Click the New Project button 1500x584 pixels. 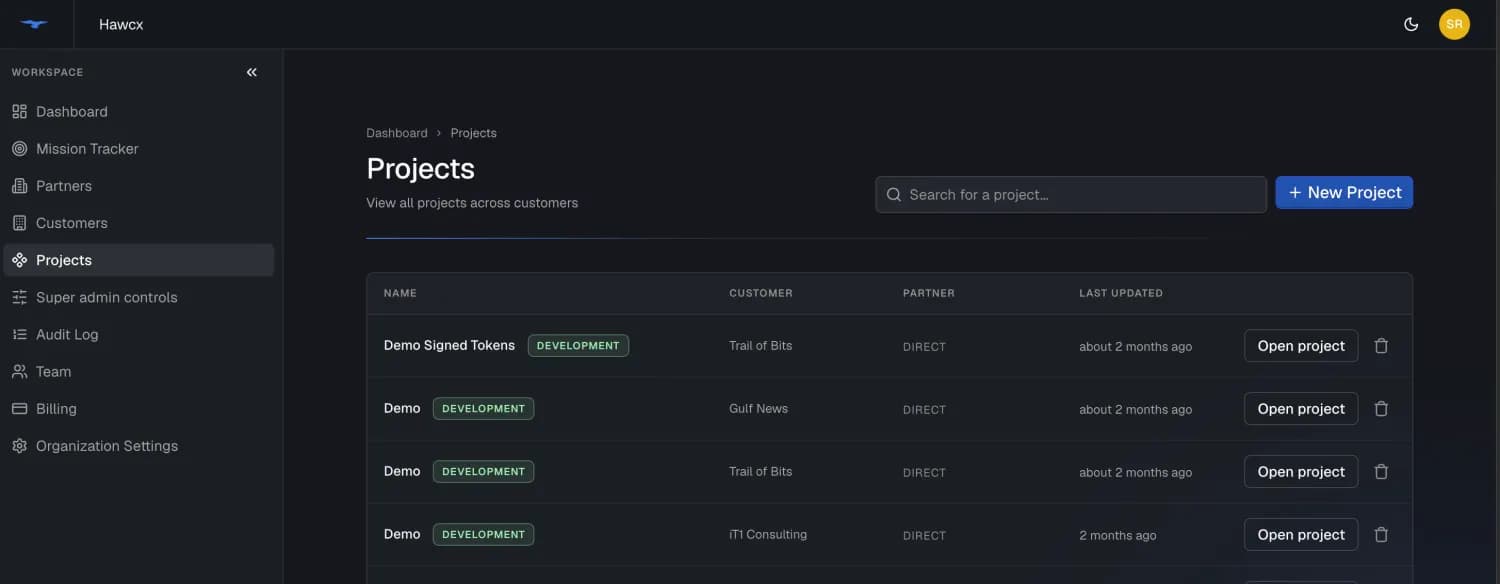pyautogui.click(x=1344, y=192)
